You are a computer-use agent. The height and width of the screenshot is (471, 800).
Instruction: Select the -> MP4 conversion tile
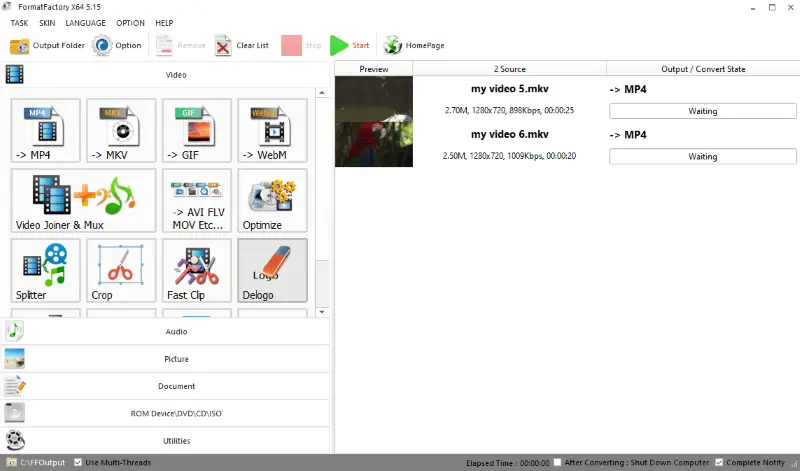pos(45,131)
